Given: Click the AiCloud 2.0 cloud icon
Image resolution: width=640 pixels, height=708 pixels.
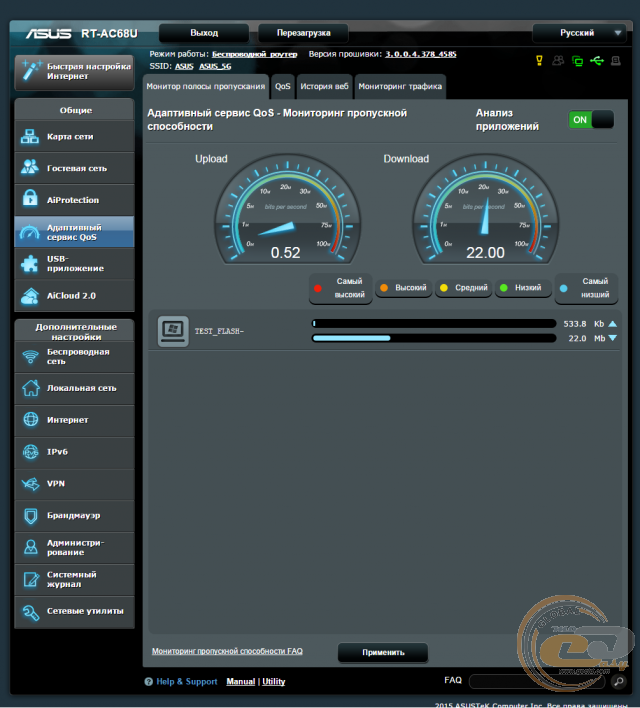Looking at the screenshot, I should pos(30,296).
